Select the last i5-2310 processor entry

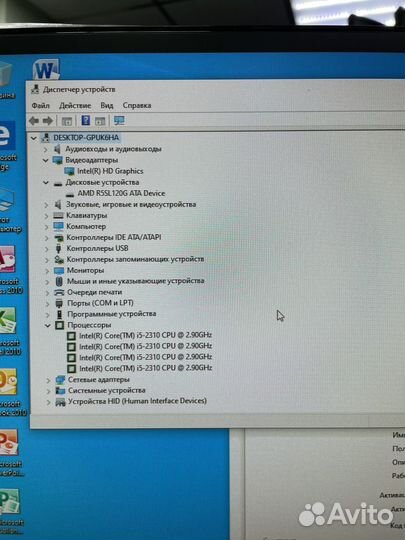[x=145, y=368]
